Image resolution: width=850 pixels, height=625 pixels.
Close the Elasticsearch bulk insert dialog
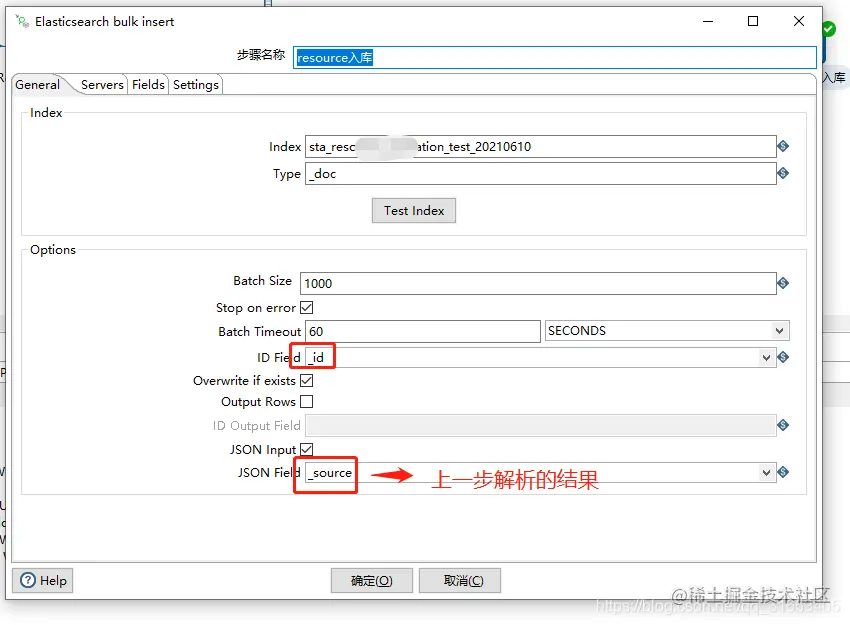coord(799,21)
